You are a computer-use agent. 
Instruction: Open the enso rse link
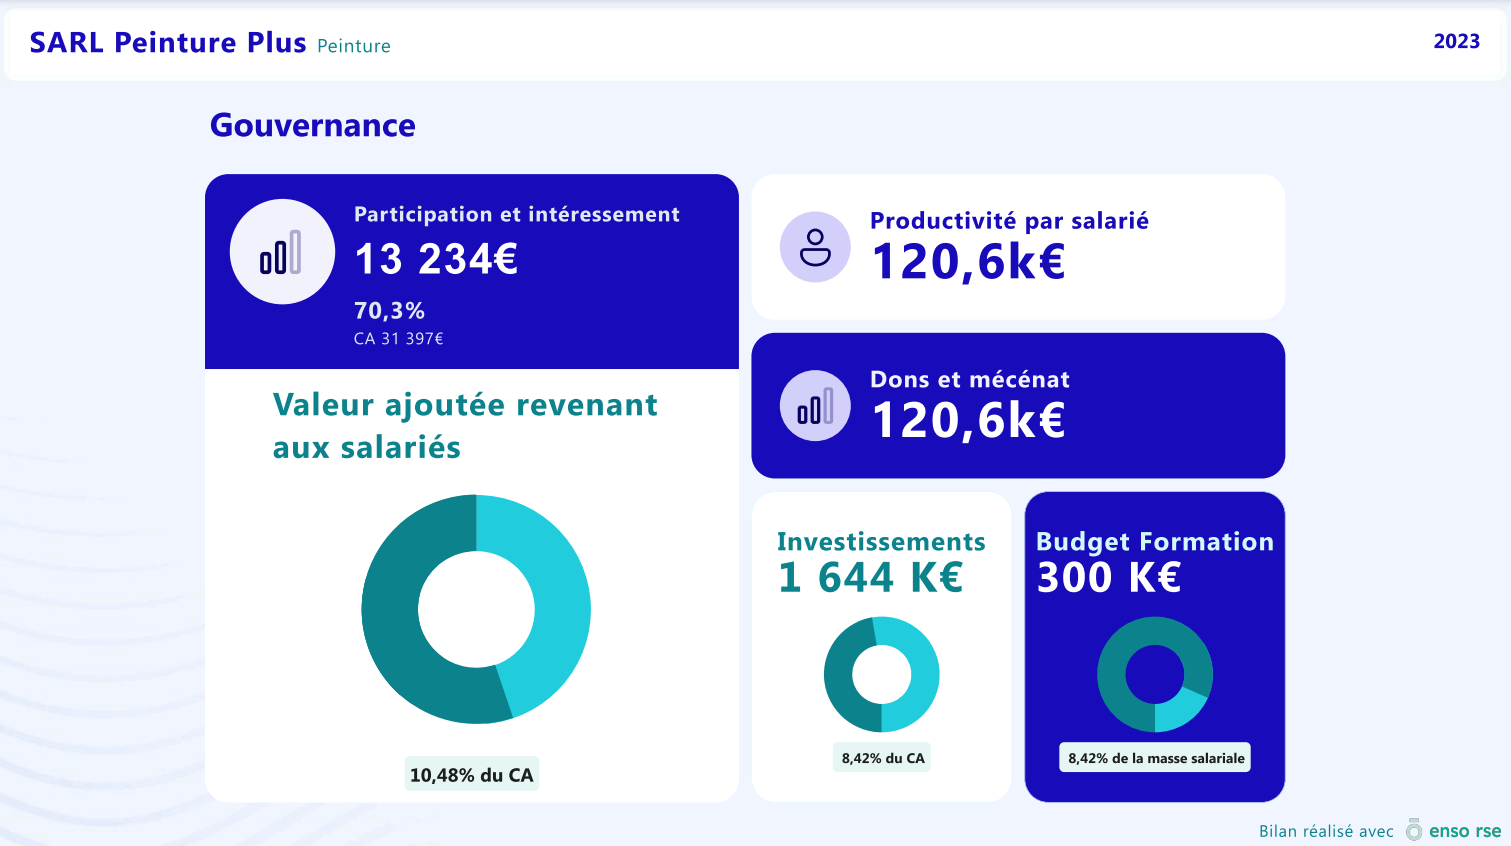click(1465, 831)
